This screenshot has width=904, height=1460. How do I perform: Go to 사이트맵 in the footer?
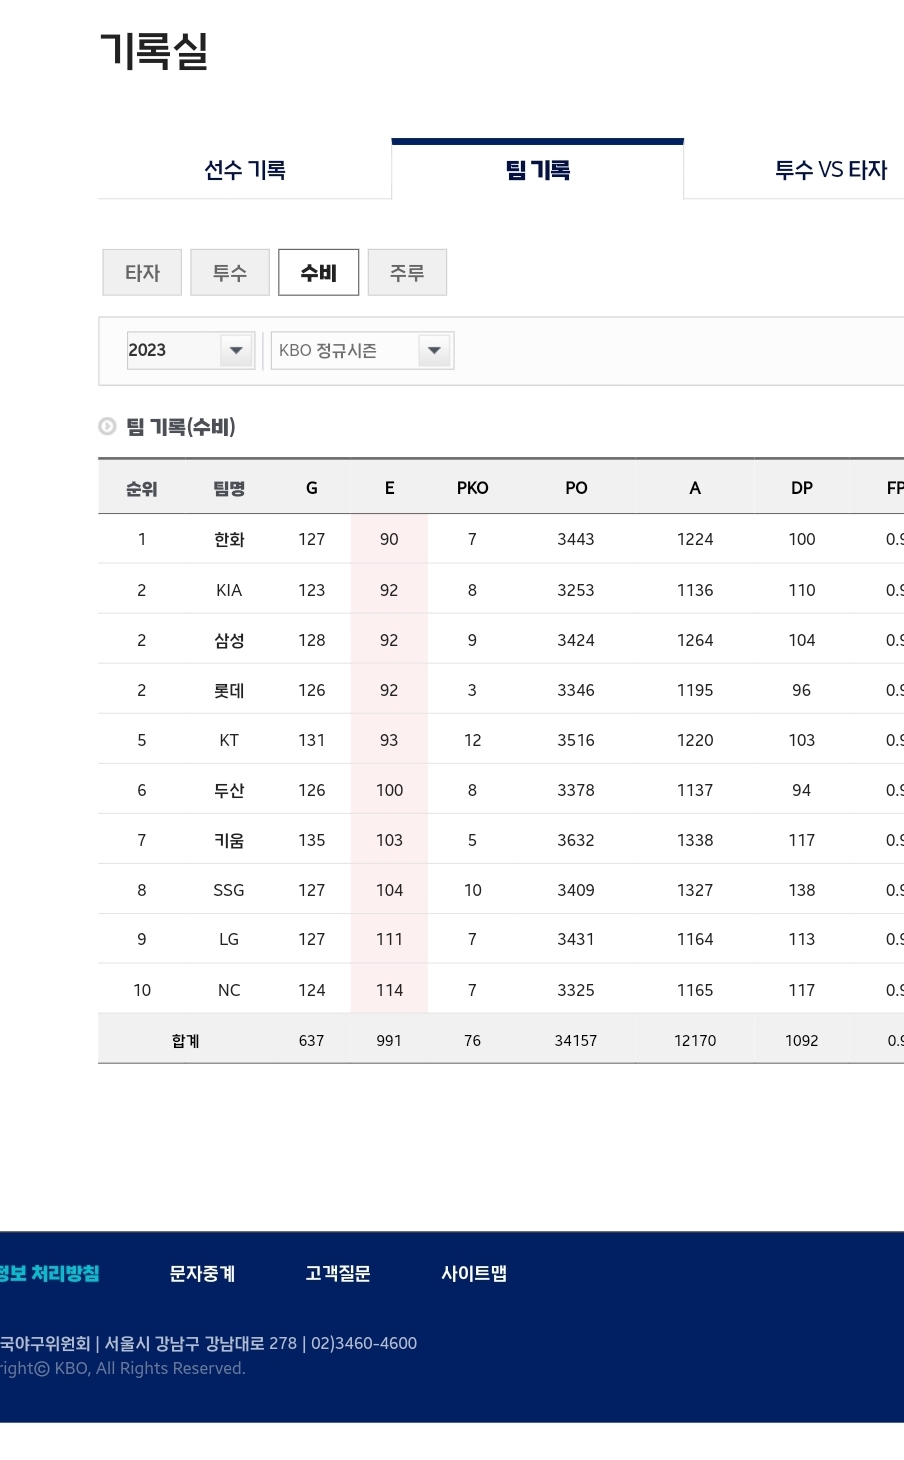tap(474, 1273)
